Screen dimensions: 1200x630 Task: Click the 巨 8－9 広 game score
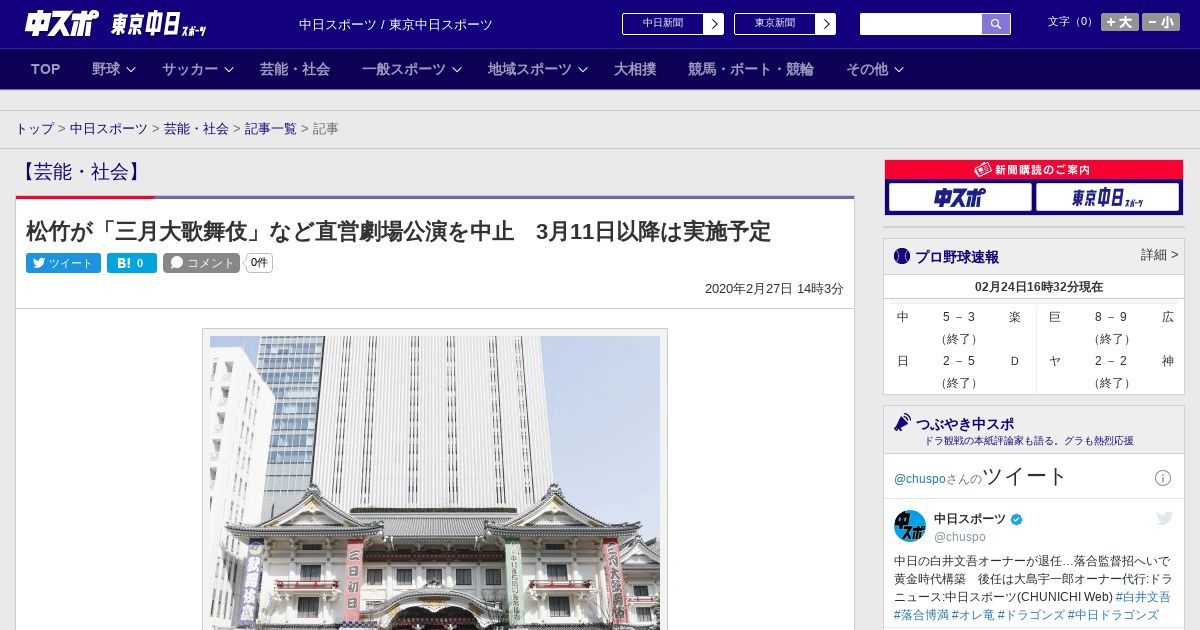coord(1110,317)
